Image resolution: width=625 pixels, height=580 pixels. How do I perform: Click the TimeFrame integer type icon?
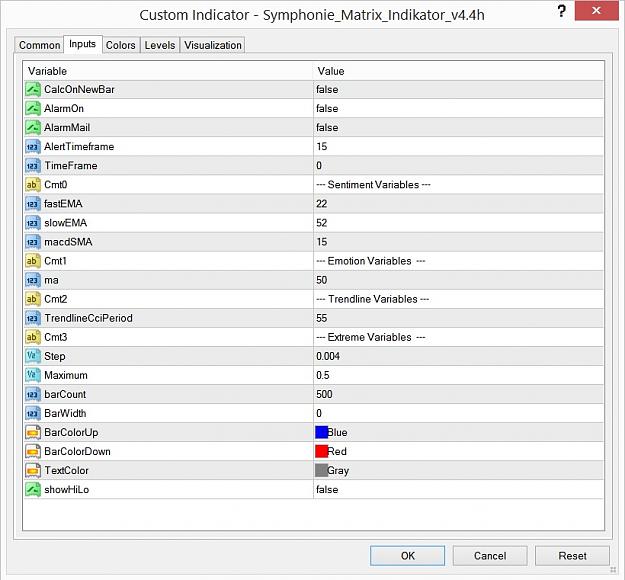click(33, 165)
